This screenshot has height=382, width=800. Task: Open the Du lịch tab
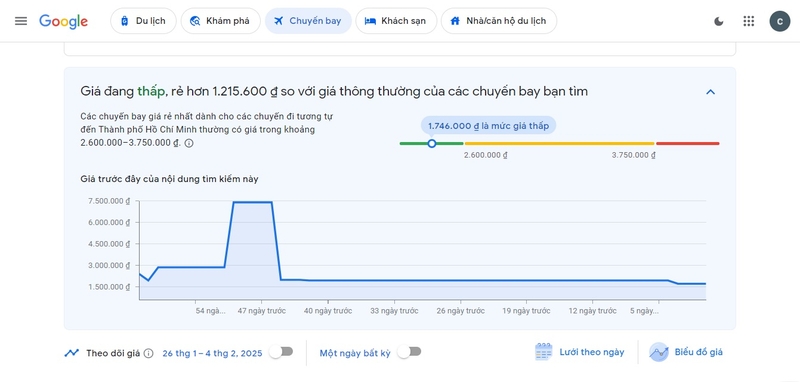[x=143, y=21]
